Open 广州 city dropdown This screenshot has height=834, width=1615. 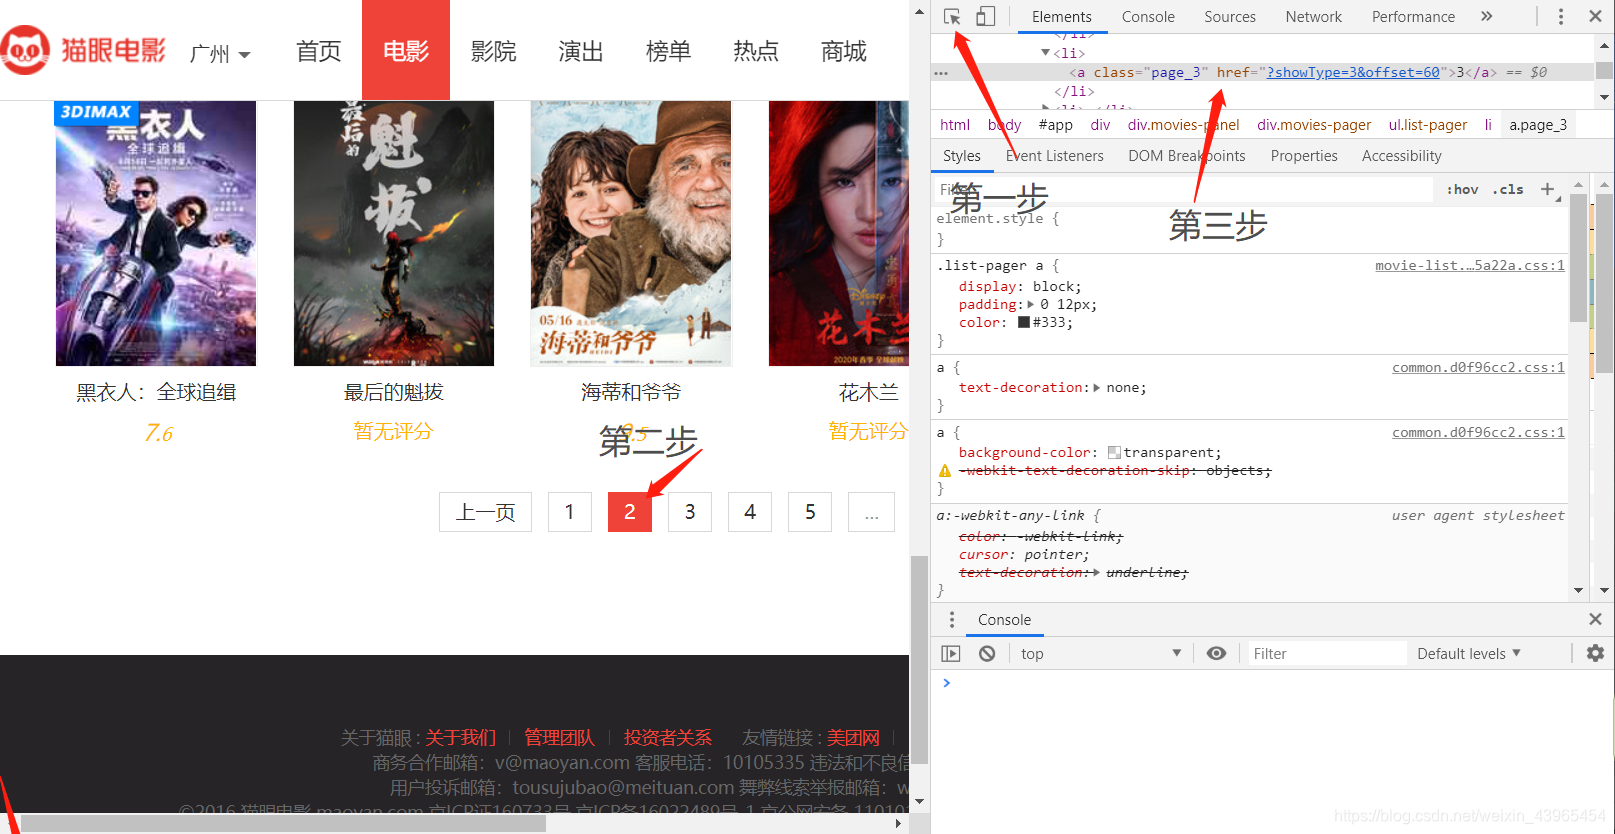(220, 53)
